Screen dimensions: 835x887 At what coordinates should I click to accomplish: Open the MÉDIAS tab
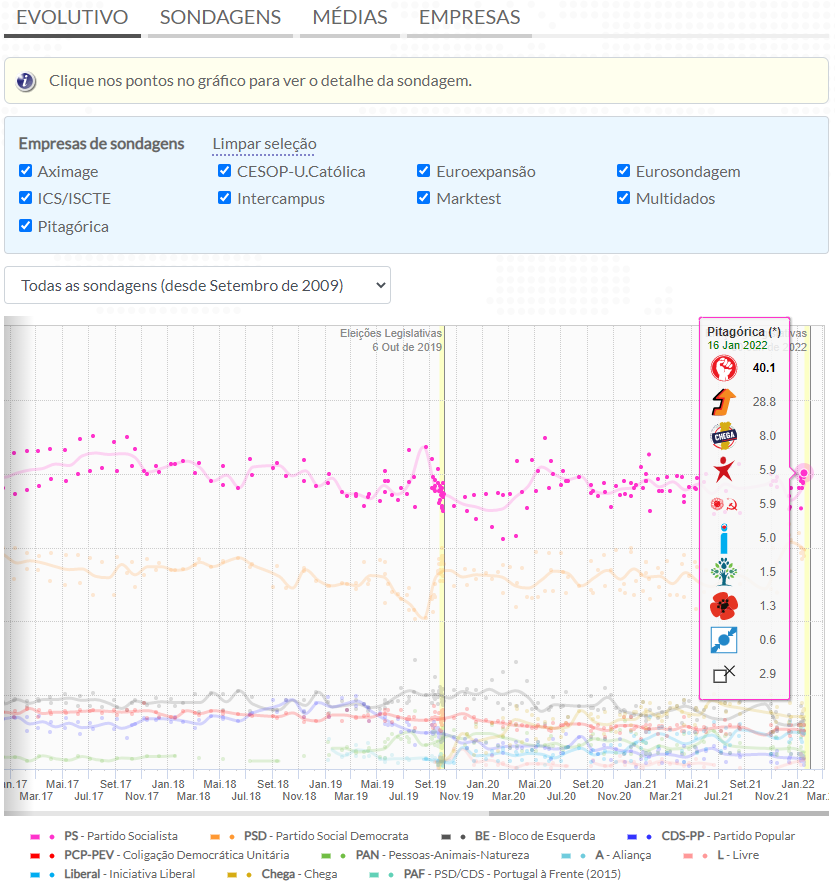pyautogui.click(x=350, y=18)
